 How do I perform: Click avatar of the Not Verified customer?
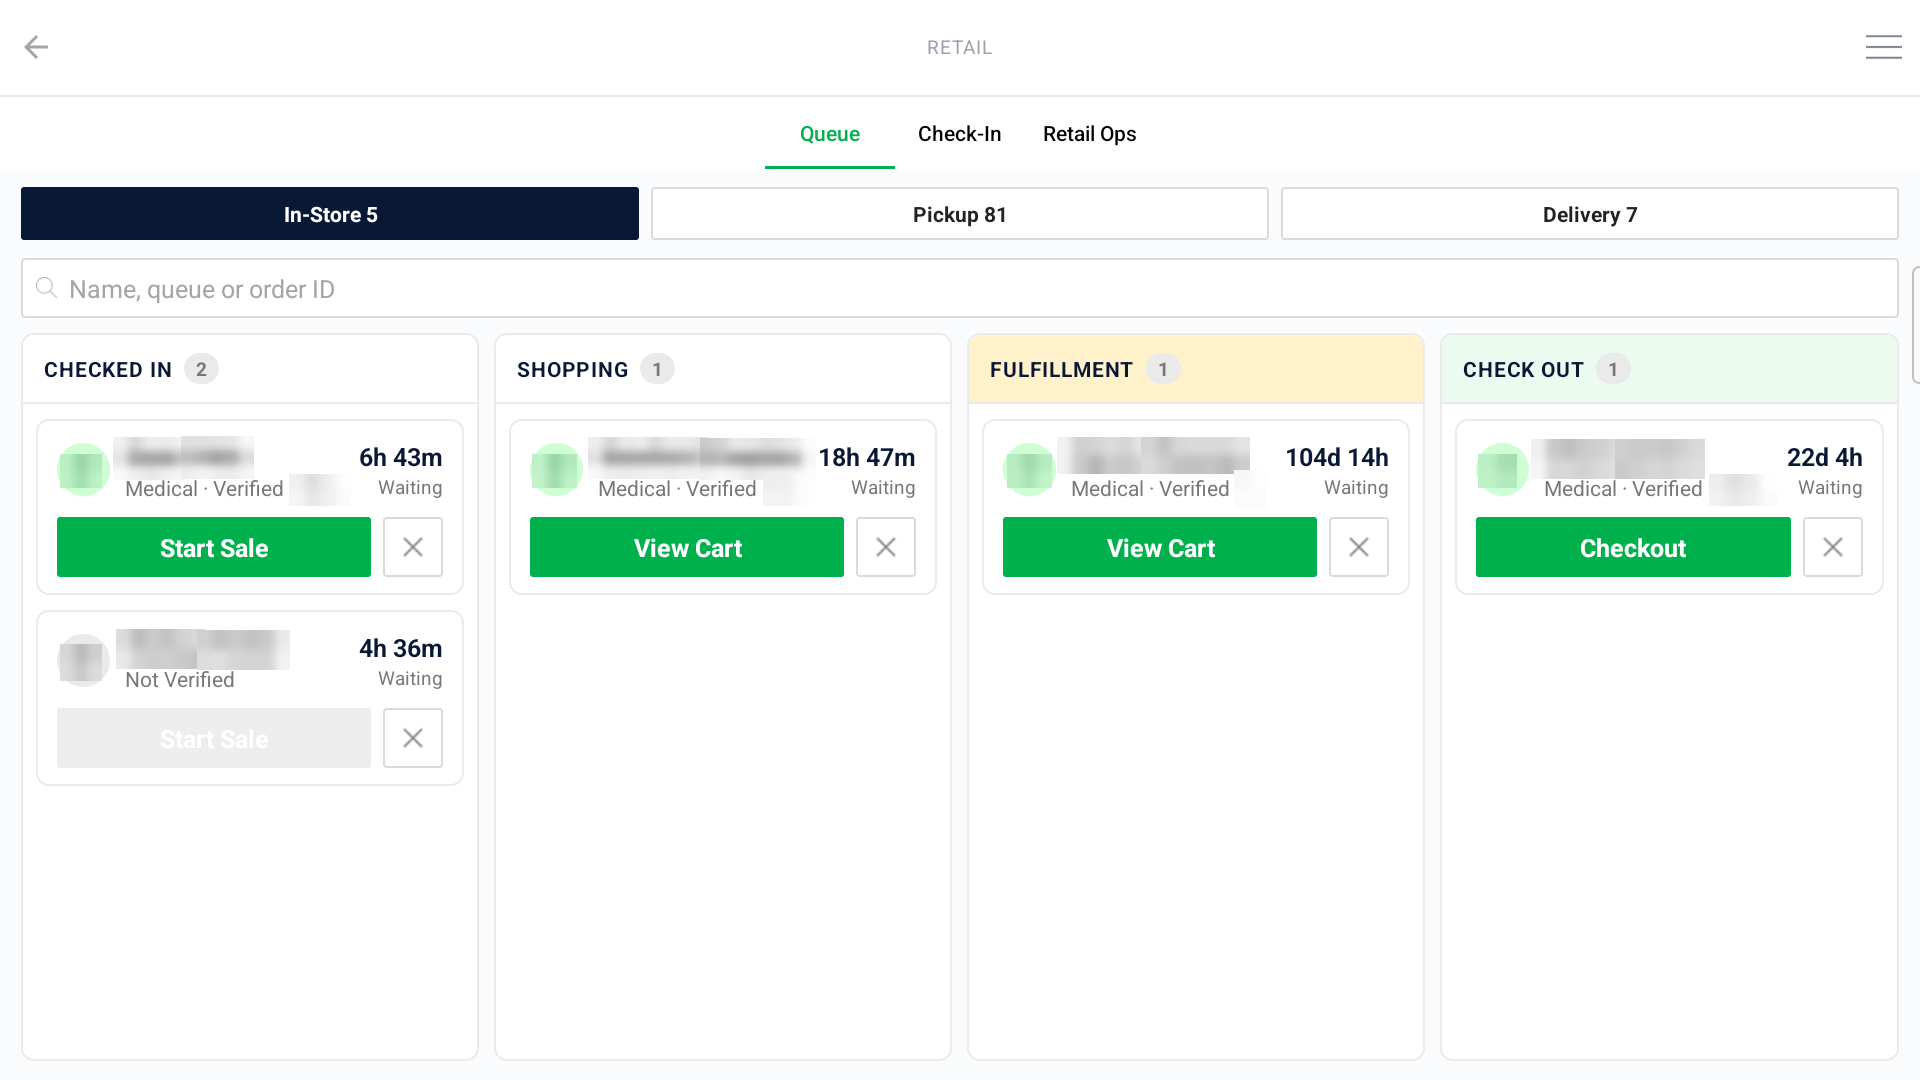[83, 660]
